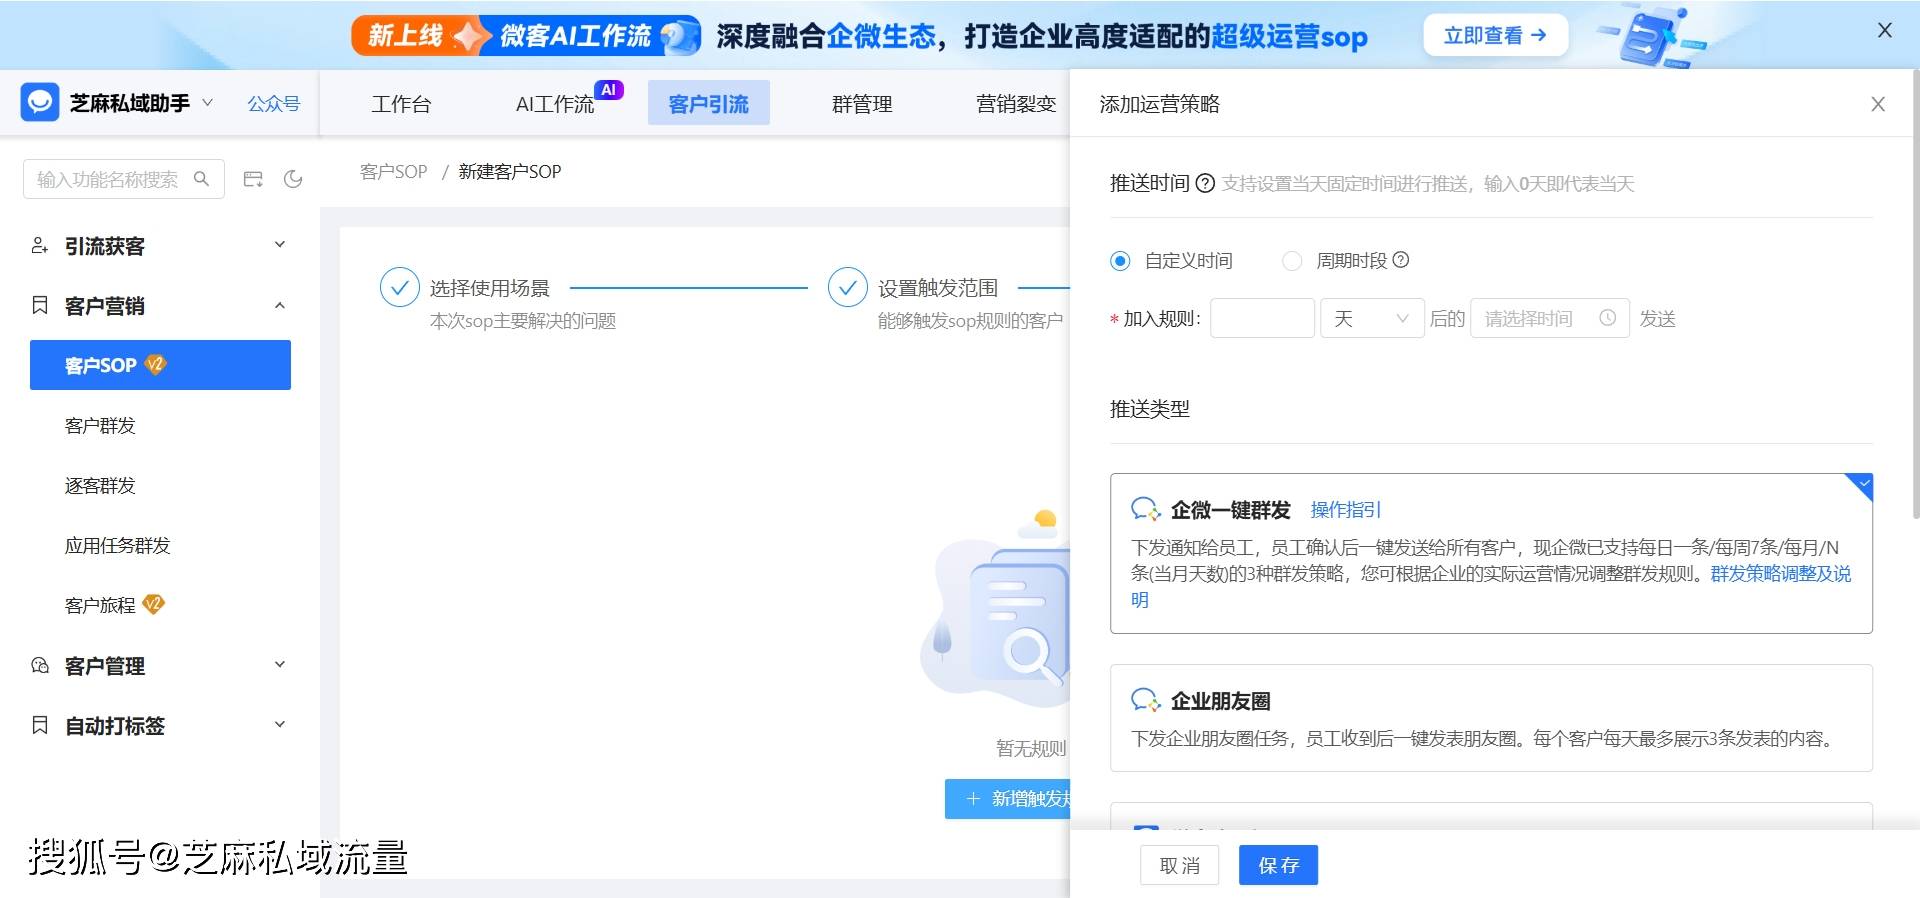1920x898 pixels.
Task: Click the 设置触发范围 step check icon
Action: 847,287
